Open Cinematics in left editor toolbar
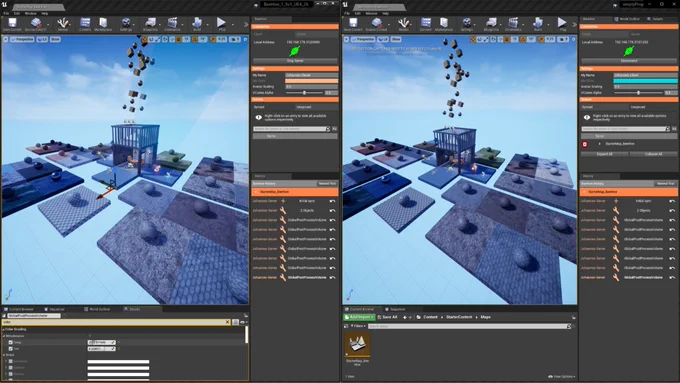The width and height of the screenshot is (680, 383). point(172,24)
